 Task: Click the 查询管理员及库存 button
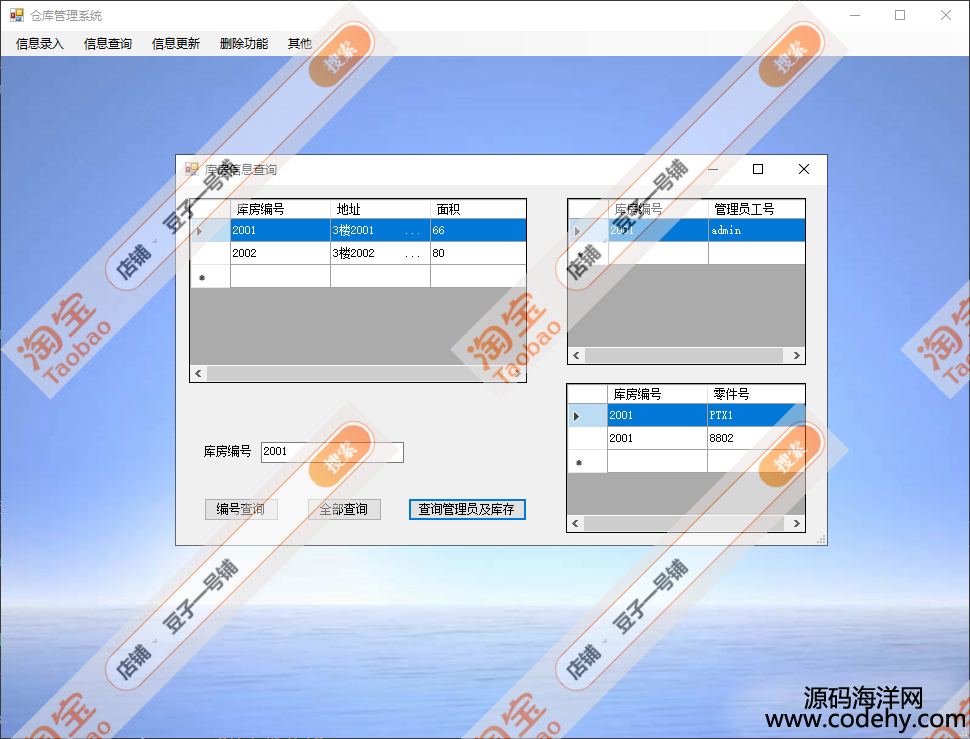pos(467,510)
